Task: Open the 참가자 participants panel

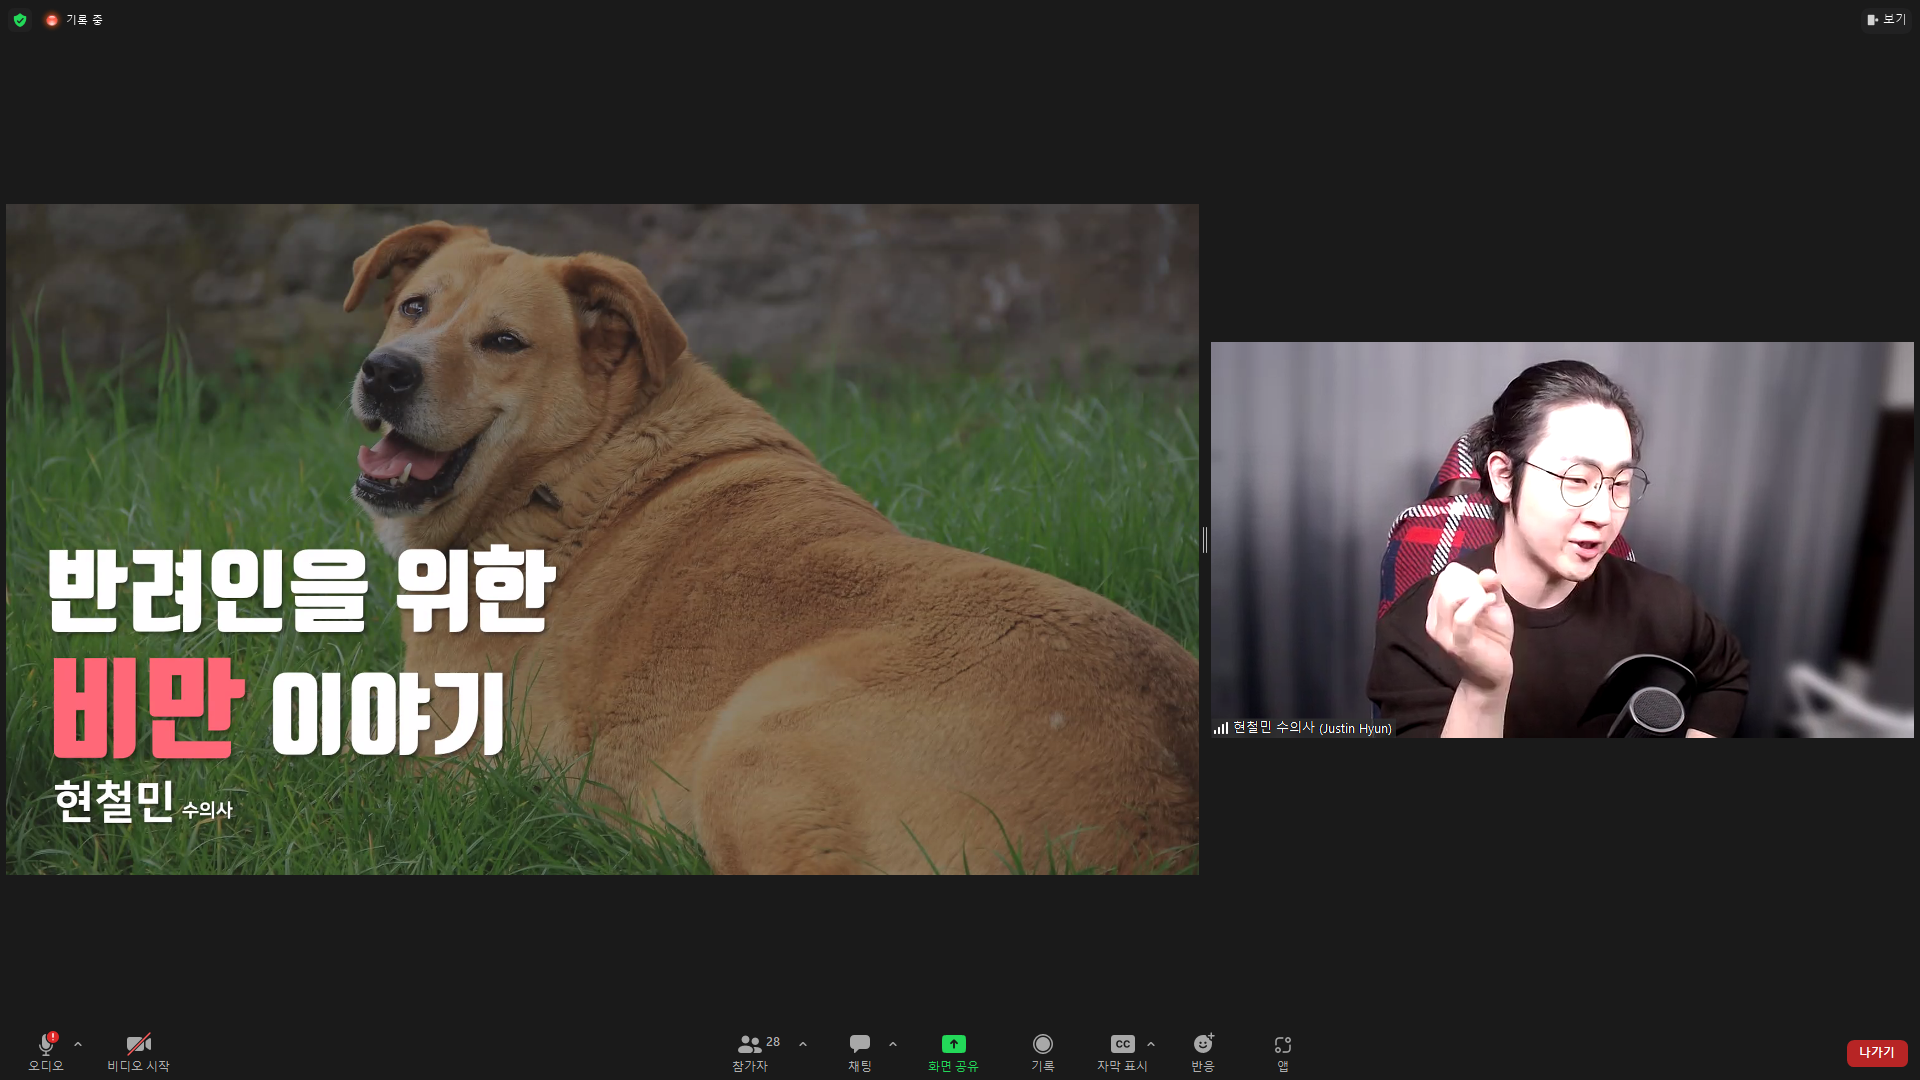Action: (x=750, y=1052)
